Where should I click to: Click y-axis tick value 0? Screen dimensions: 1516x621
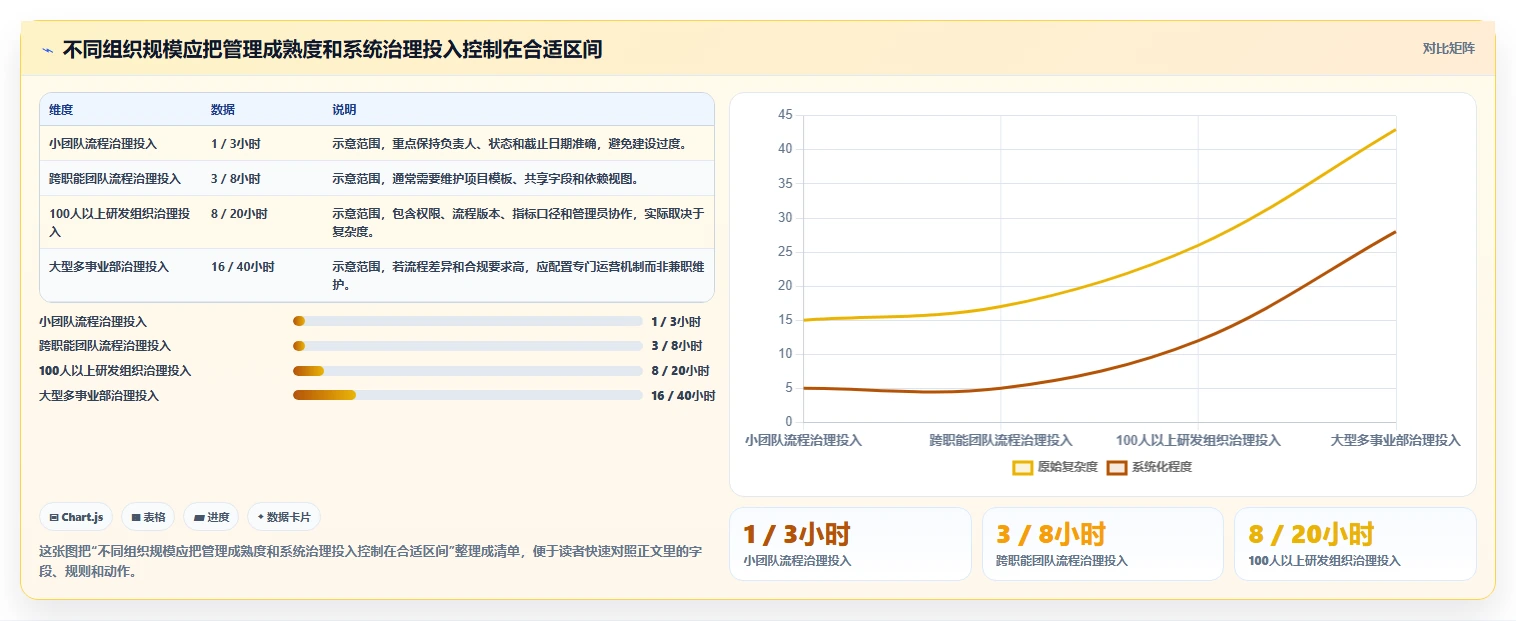coord(789,422)
